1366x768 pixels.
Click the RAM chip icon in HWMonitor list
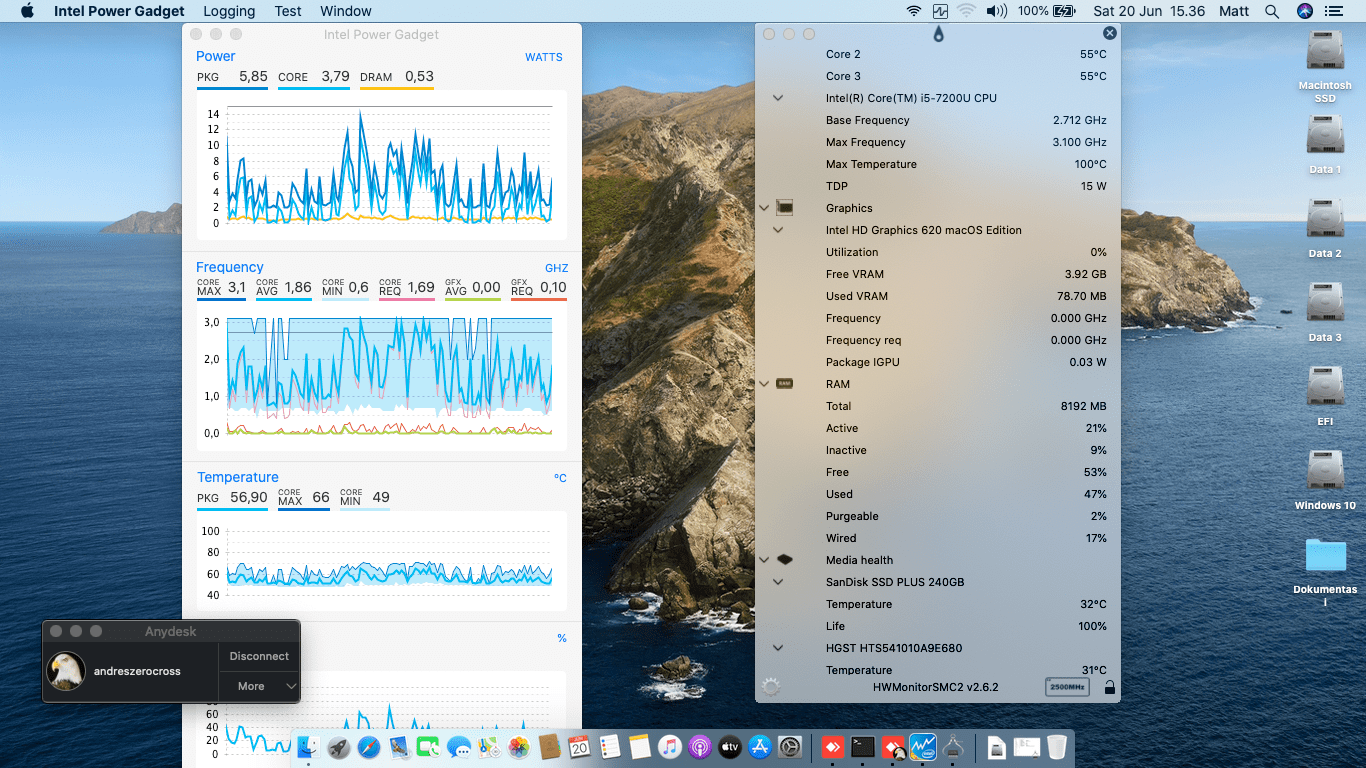click(785, 383)
